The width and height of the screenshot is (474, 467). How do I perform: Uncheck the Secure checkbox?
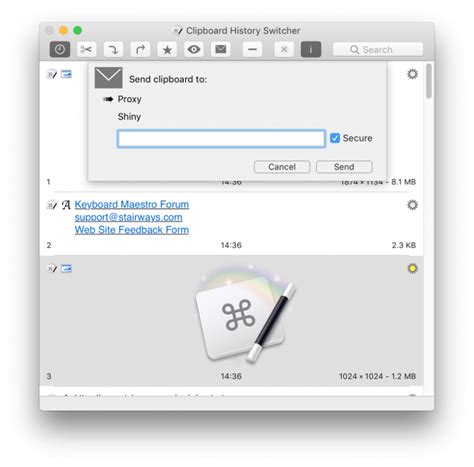pyautogui.click(x=335, y=138)
